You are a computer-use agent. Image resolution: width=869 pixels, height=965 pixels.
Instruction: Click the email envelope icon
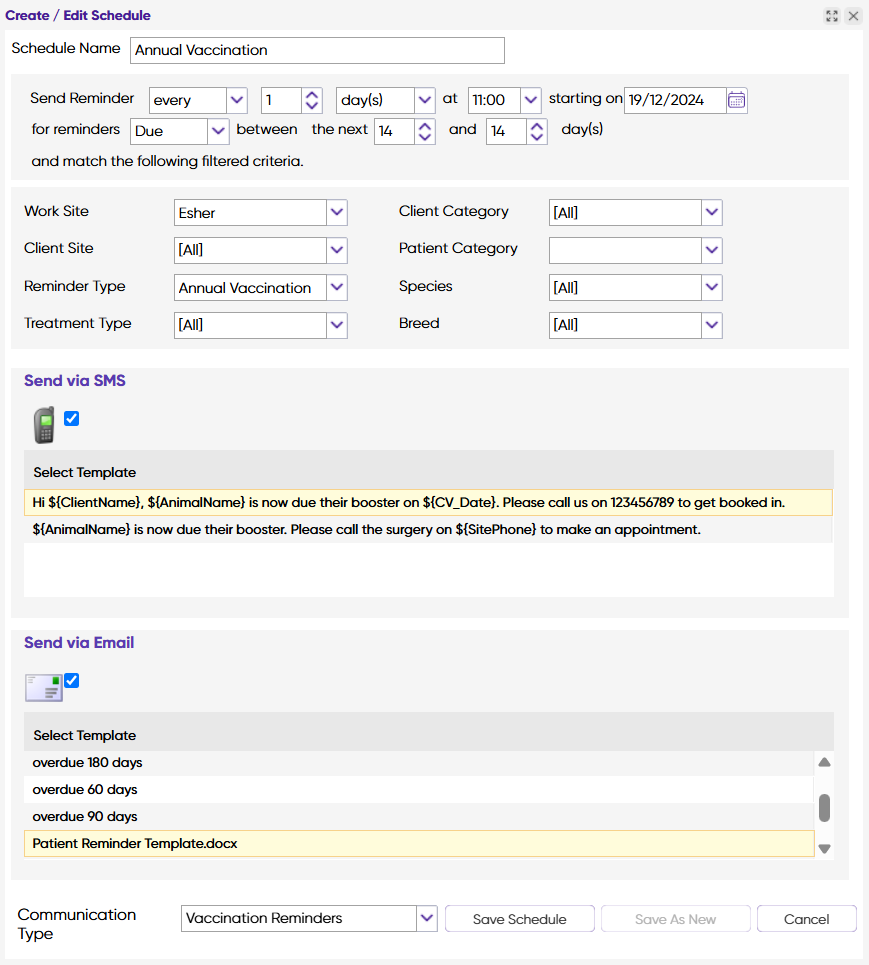coord(43,687)
